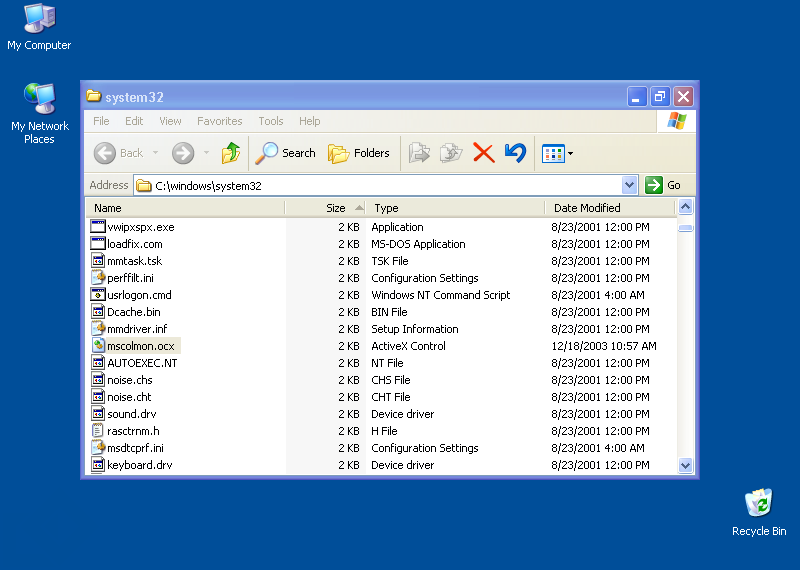
Task: Open the Favorites menu
Action: click(219, 121)
